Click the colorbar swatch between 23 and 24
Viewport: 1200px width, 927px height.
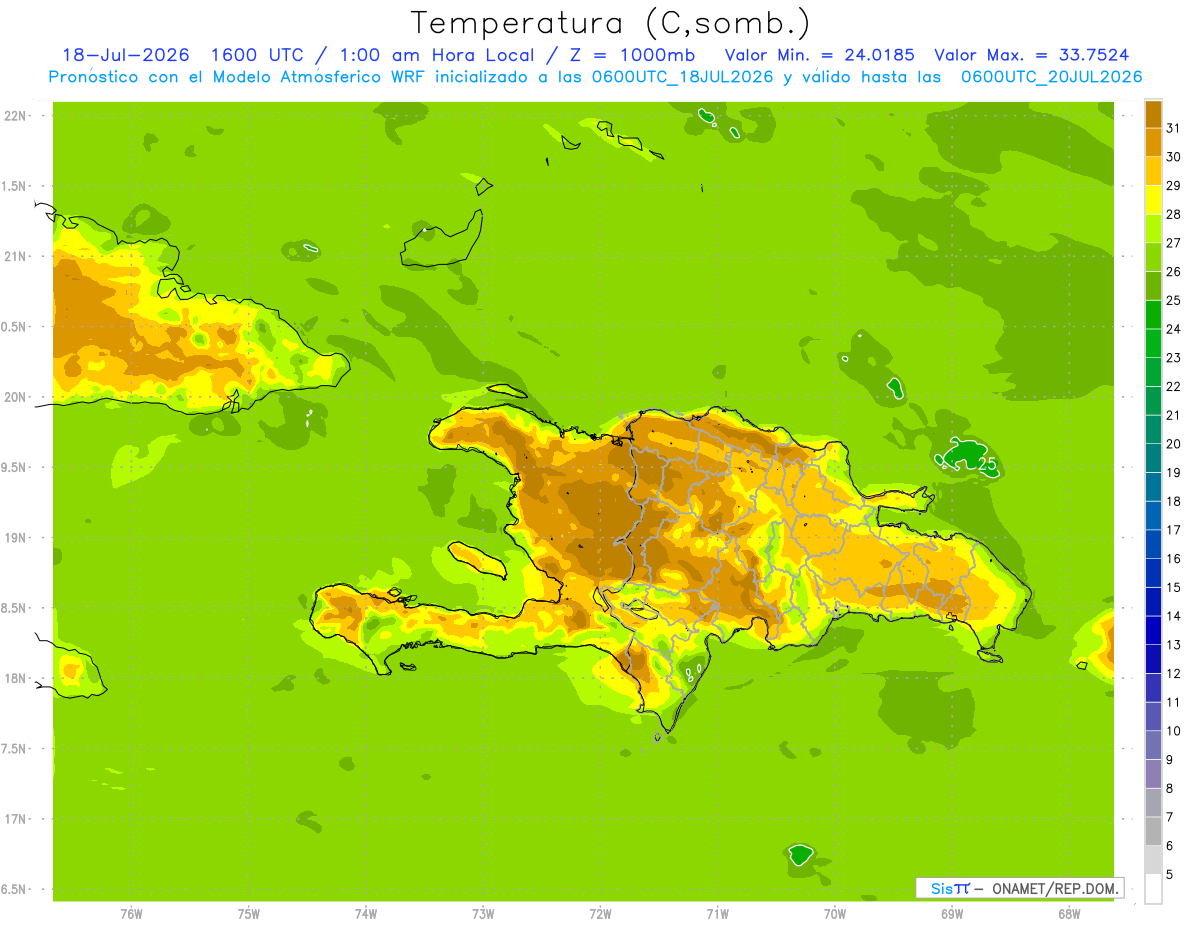1153,343
